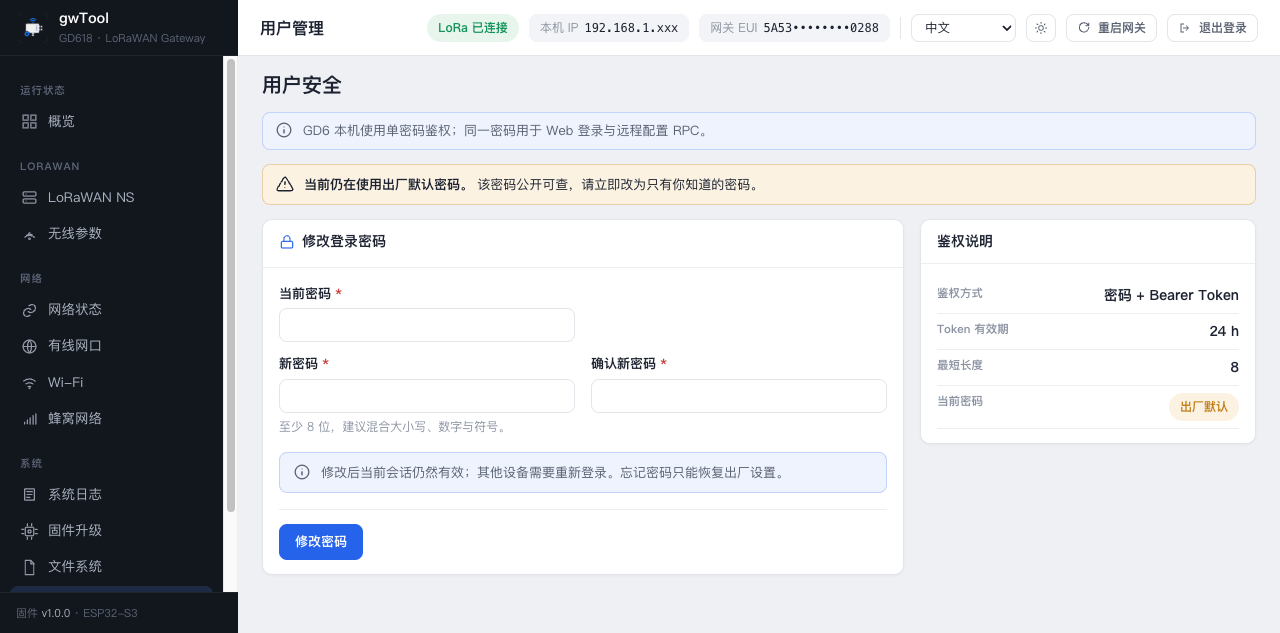Click the lock icon in 修改登录密码 header
The width and height of the screenshot is (1280, 633).
click(287, 242)
